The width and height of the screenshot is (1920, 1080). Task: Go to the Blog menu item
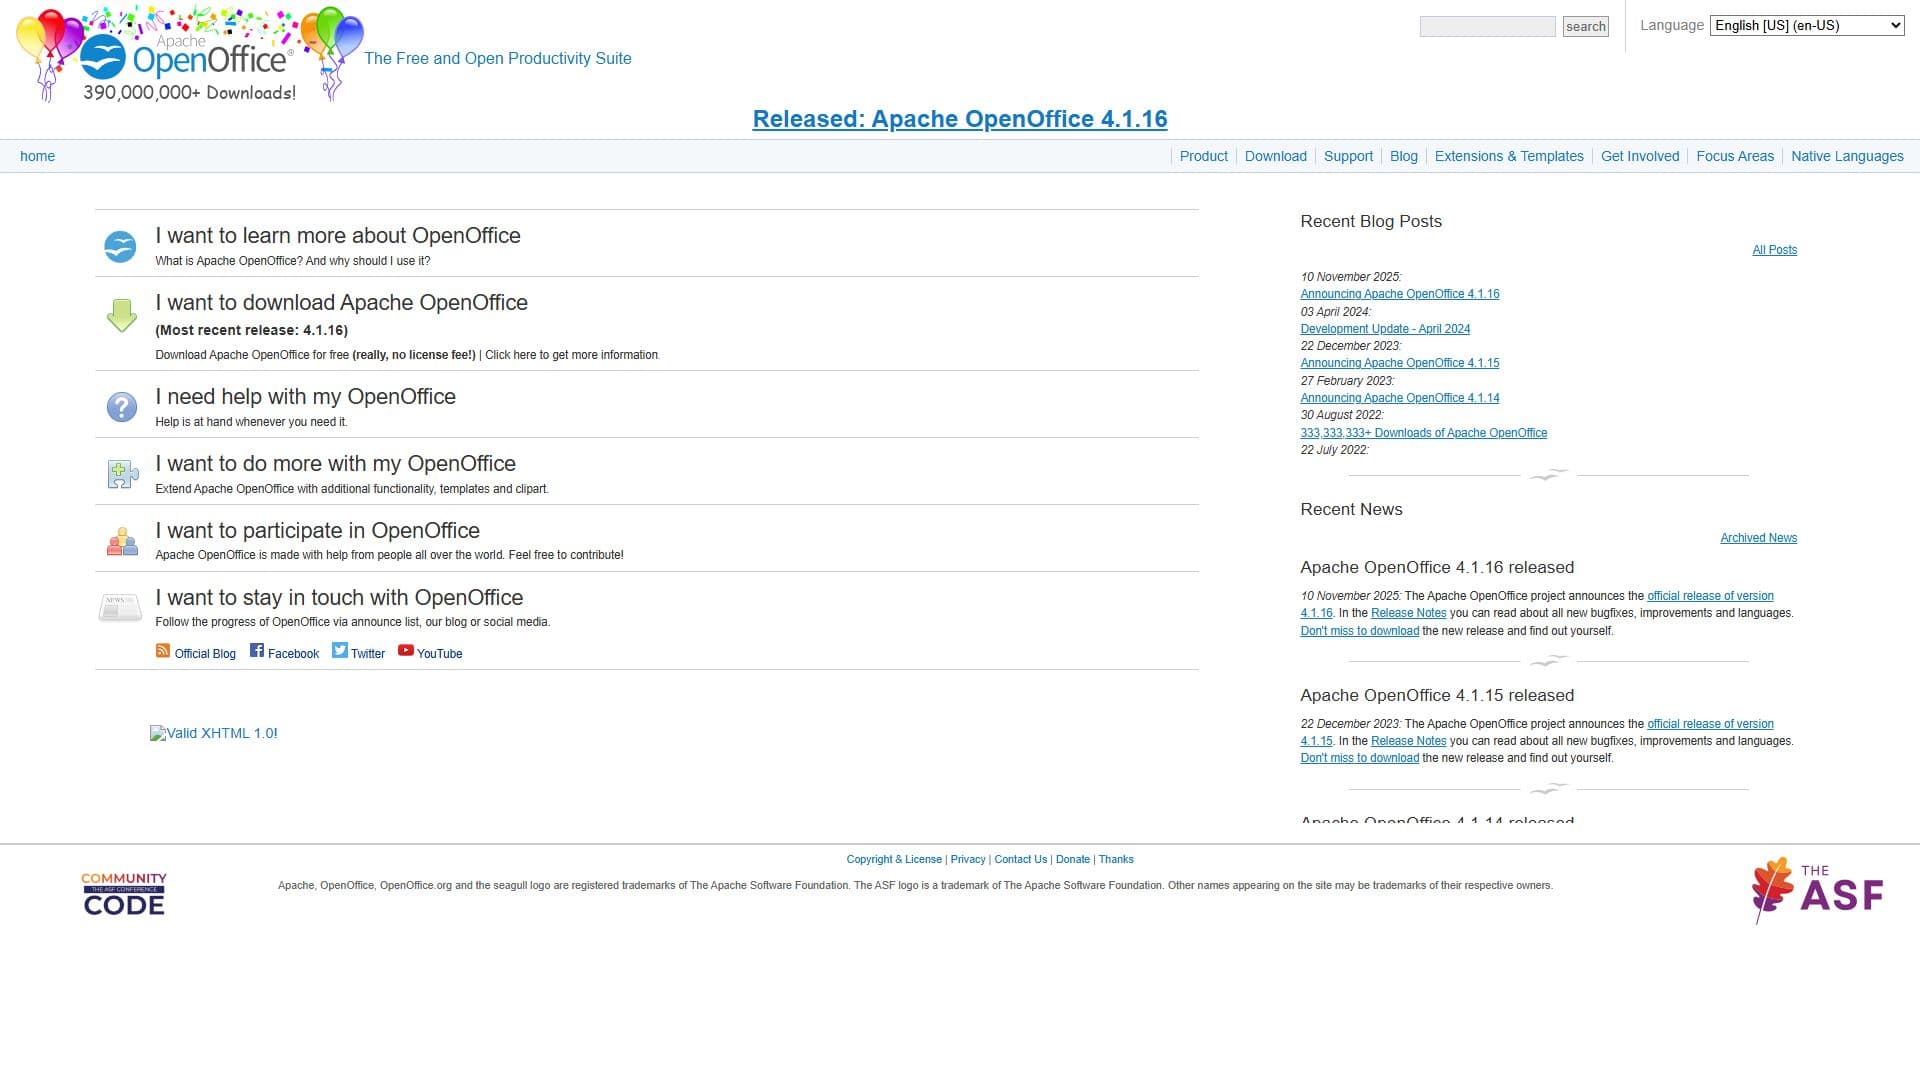coord(1403,156)
